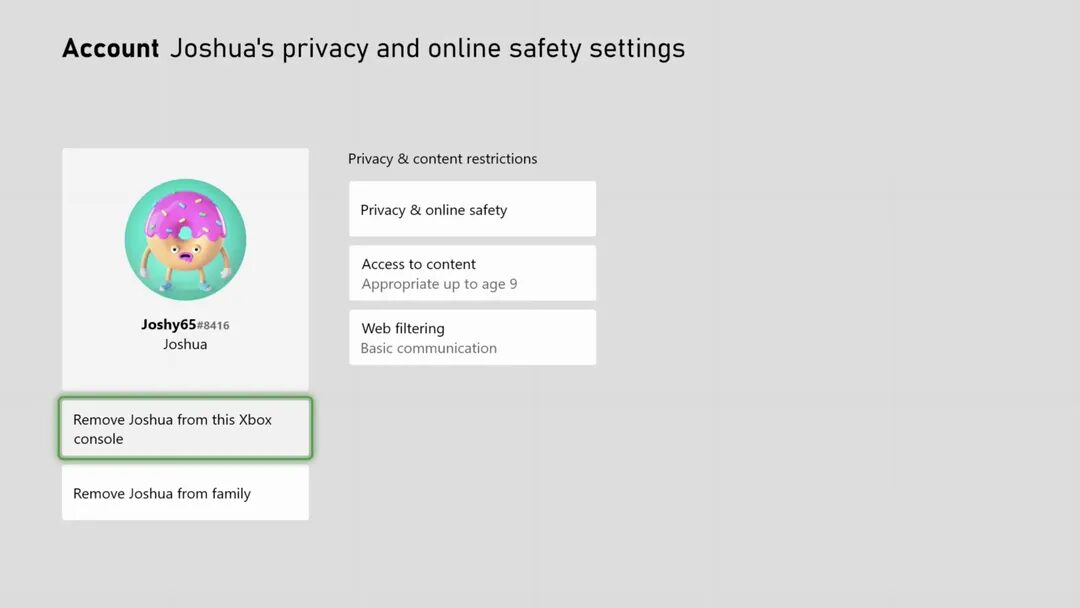Screen dimensions: 1080x608
Task: Click the privacy and online safety settings title
Action: coord(427,48)
